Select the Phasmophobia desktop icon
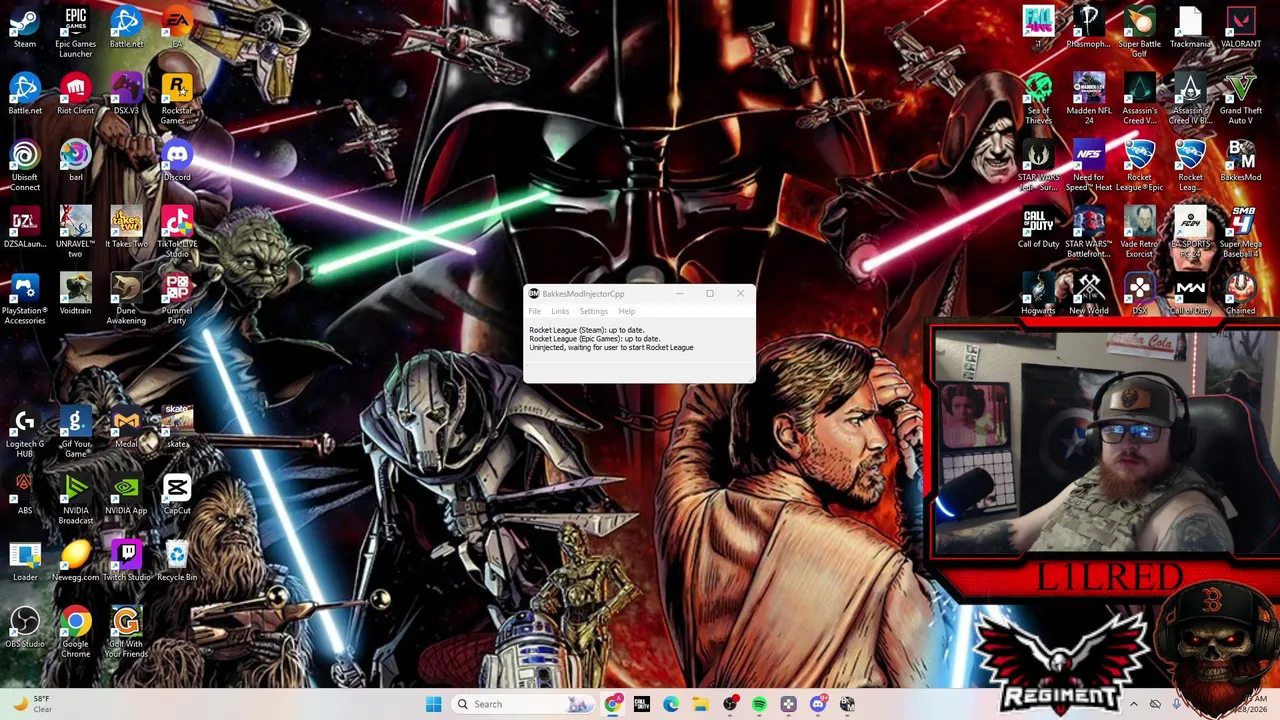 point(1088,28)
